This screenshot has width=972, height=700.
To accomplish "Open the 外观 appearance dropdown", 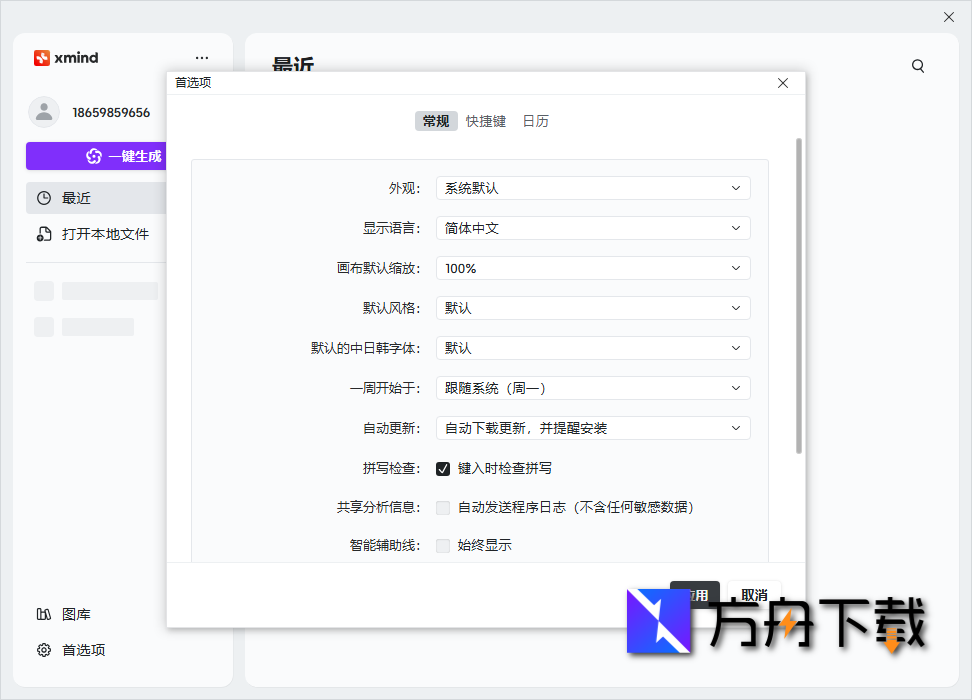I will coord(593,187).
